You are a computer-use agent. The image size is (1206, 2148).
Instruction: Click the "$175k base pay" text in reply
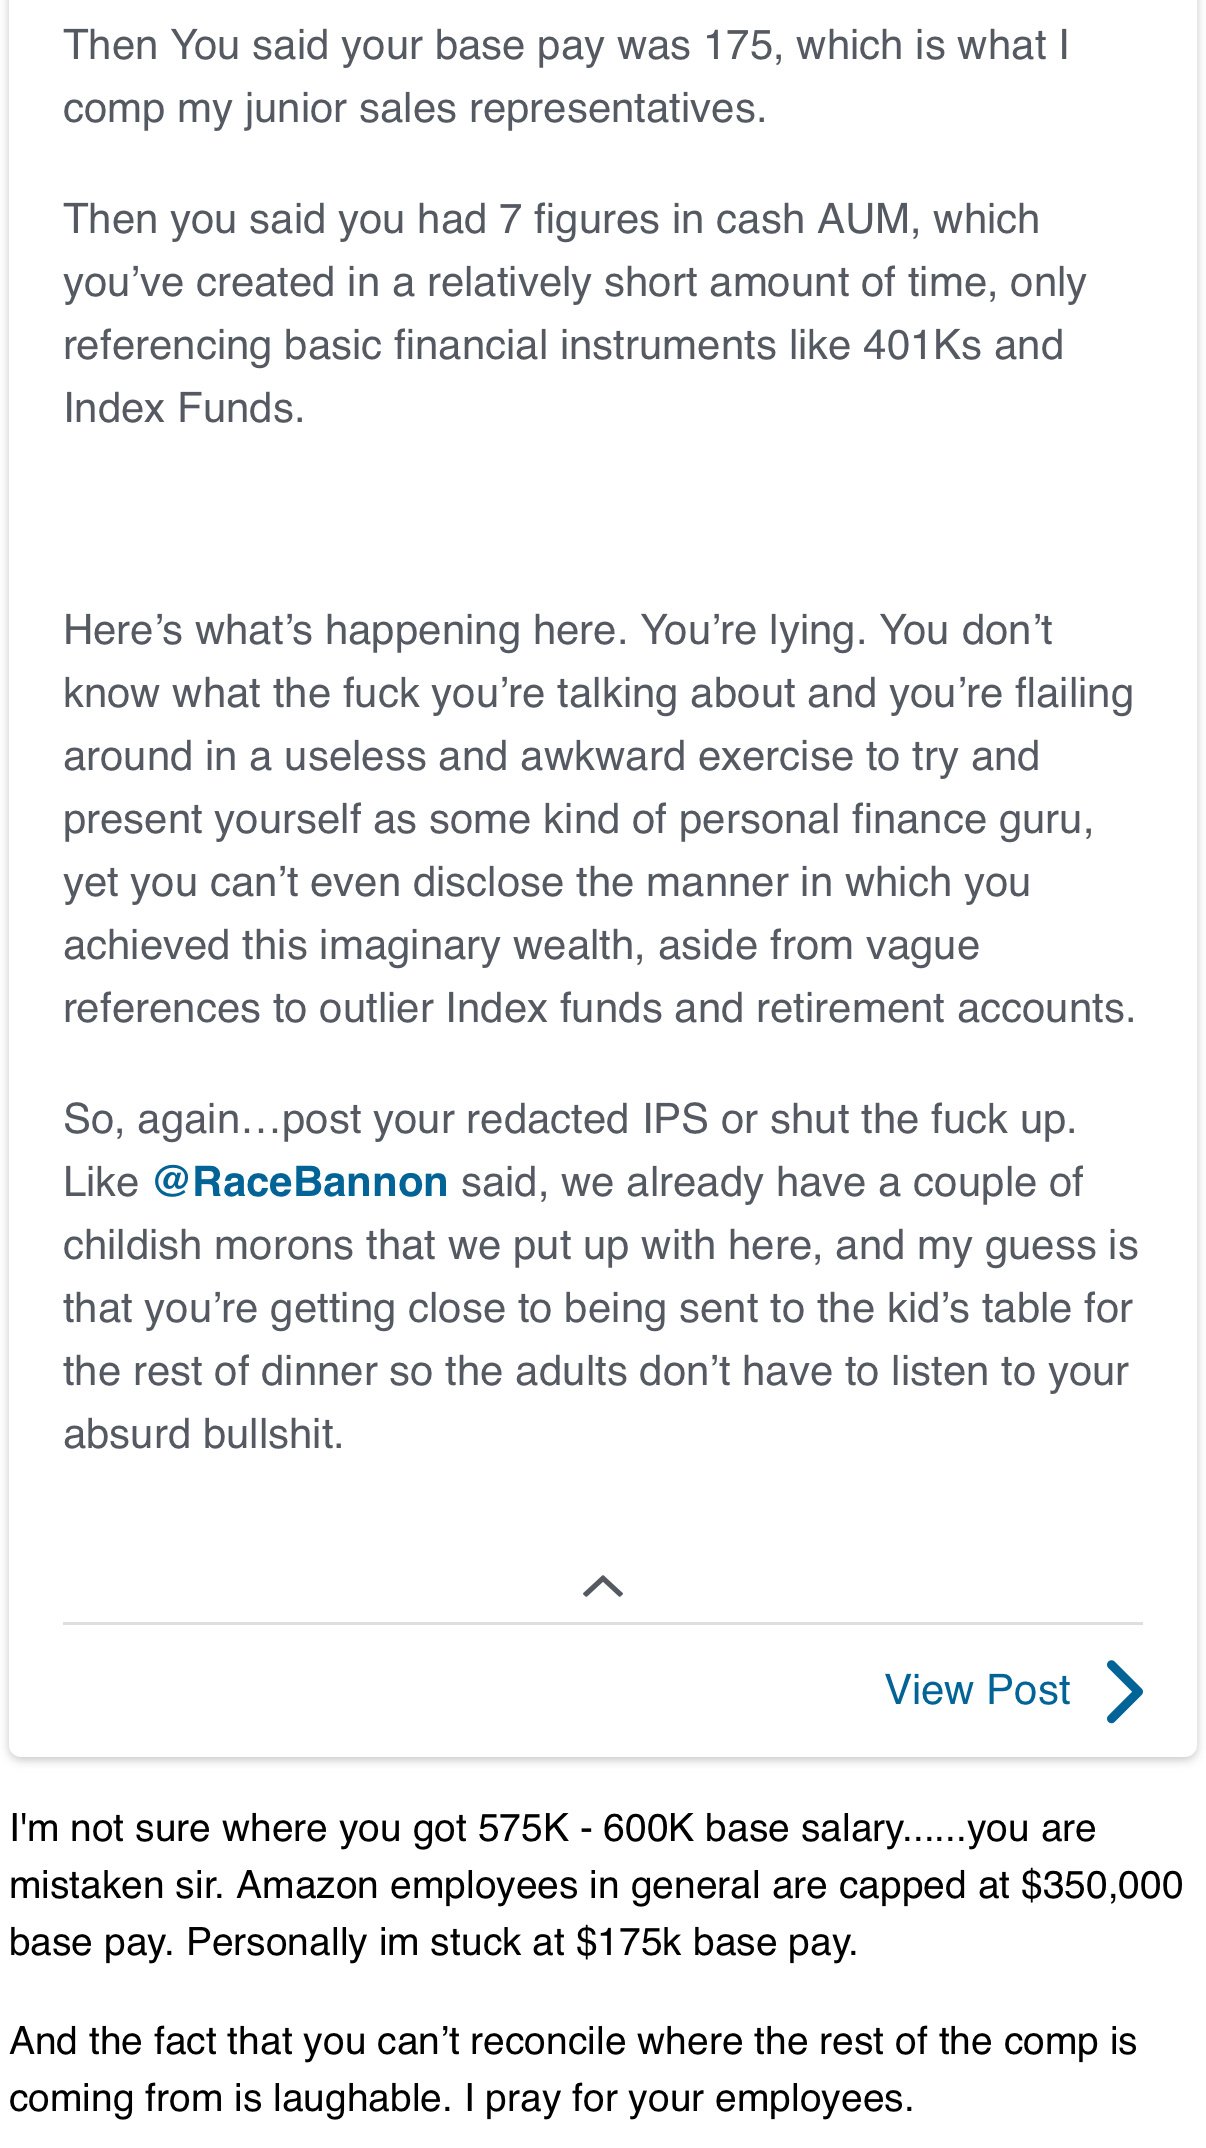point(716,1942)
